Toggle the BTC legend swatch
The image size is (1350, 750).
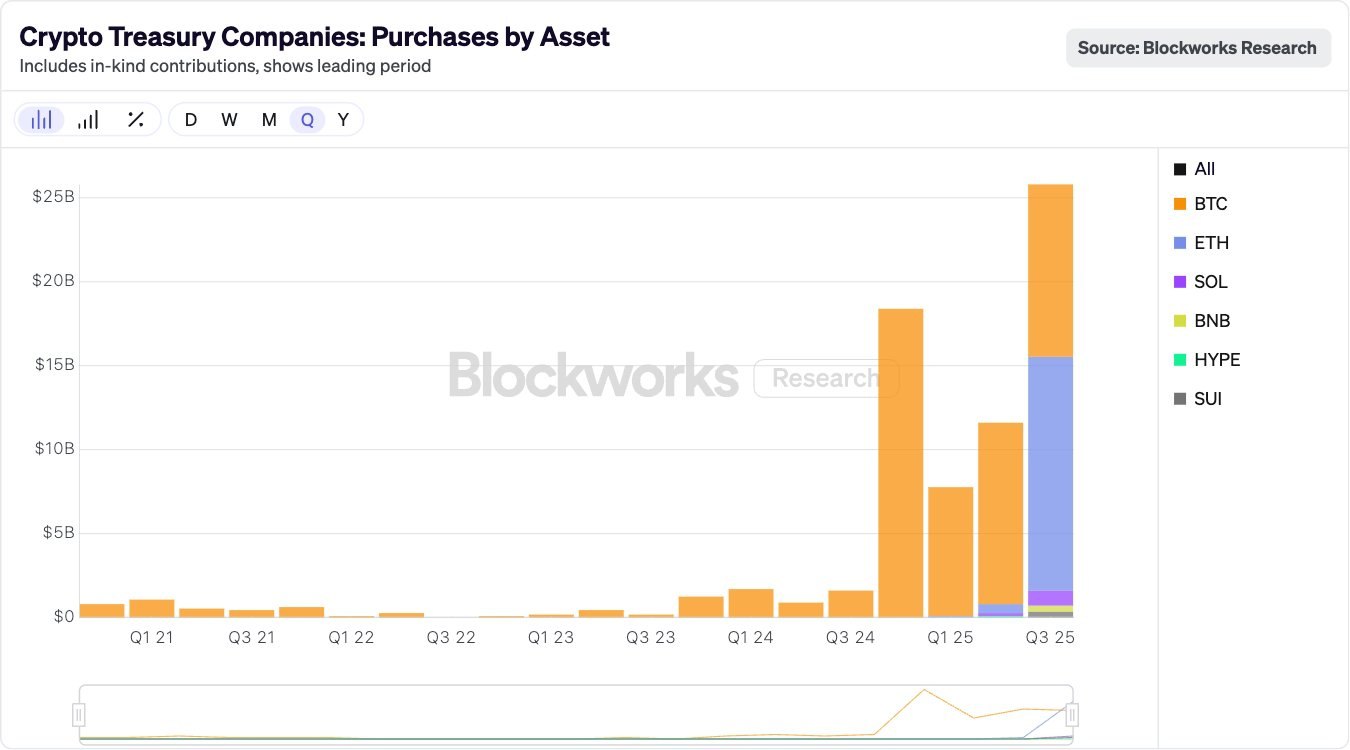(1180, 204)
